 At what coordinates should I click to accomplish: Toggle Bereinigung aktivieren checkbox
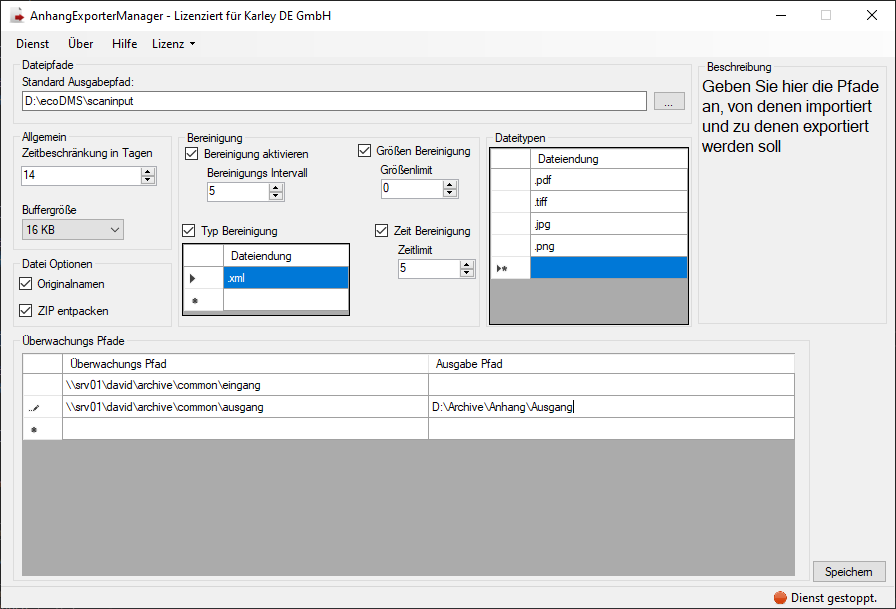pyautogui.click(x=192, y=154)
